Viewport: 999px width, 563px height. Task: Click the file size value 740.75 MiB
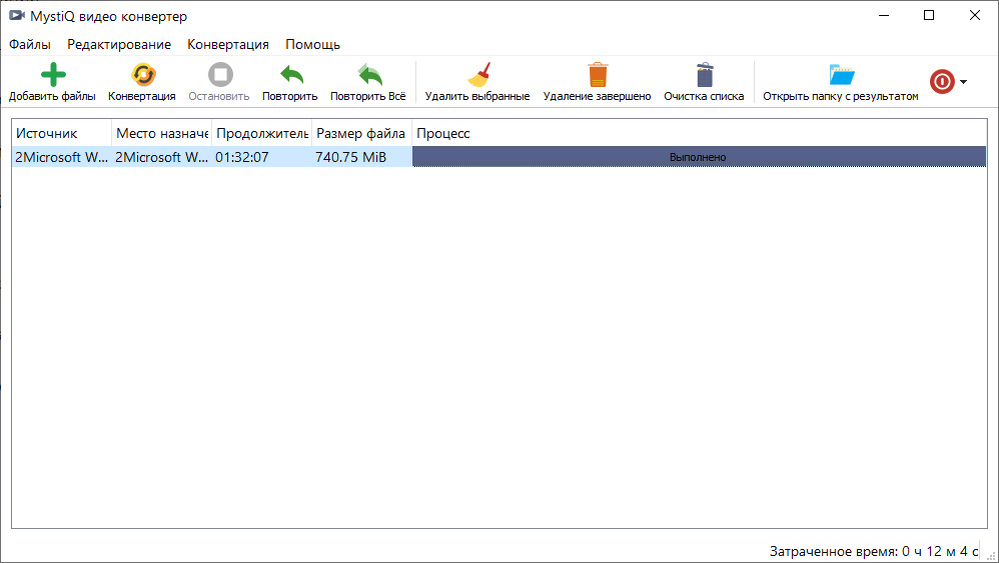pyautogui.click(x=351, y=157)
